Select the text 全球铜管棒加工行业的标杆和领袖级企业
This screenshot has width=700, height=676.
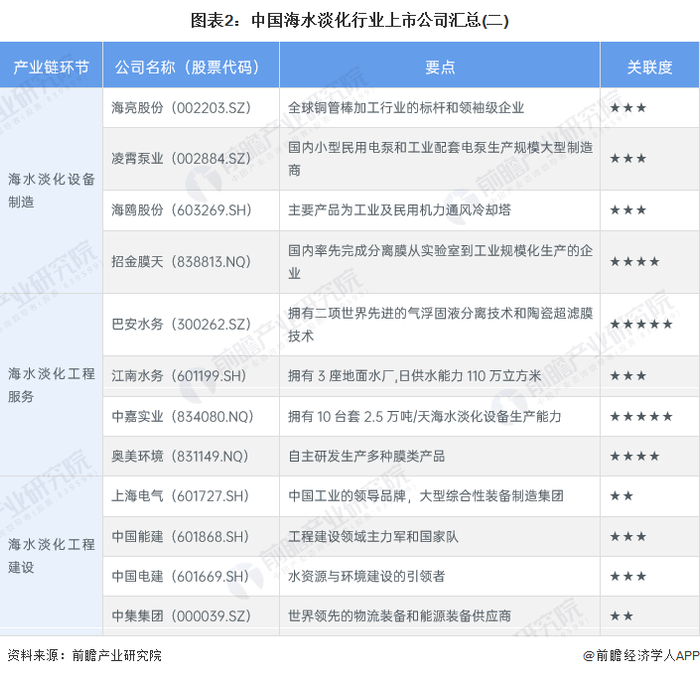(406, 108)
